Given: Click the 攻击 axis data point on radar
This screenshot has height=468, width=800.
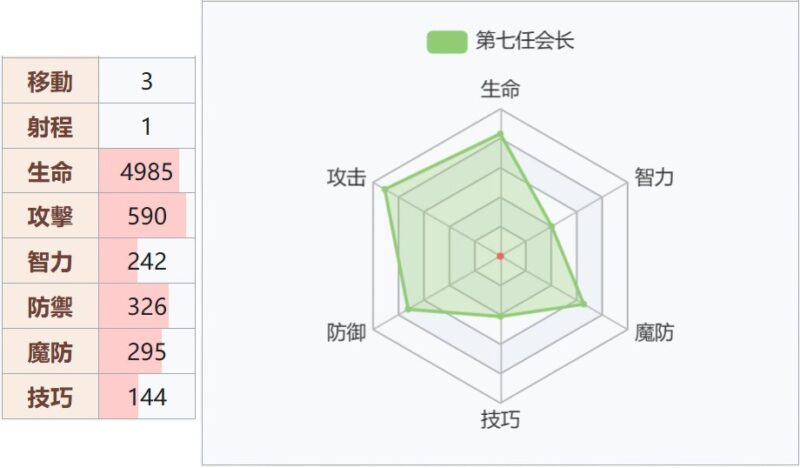Looking at the screenshot, I should pos(385,189).
